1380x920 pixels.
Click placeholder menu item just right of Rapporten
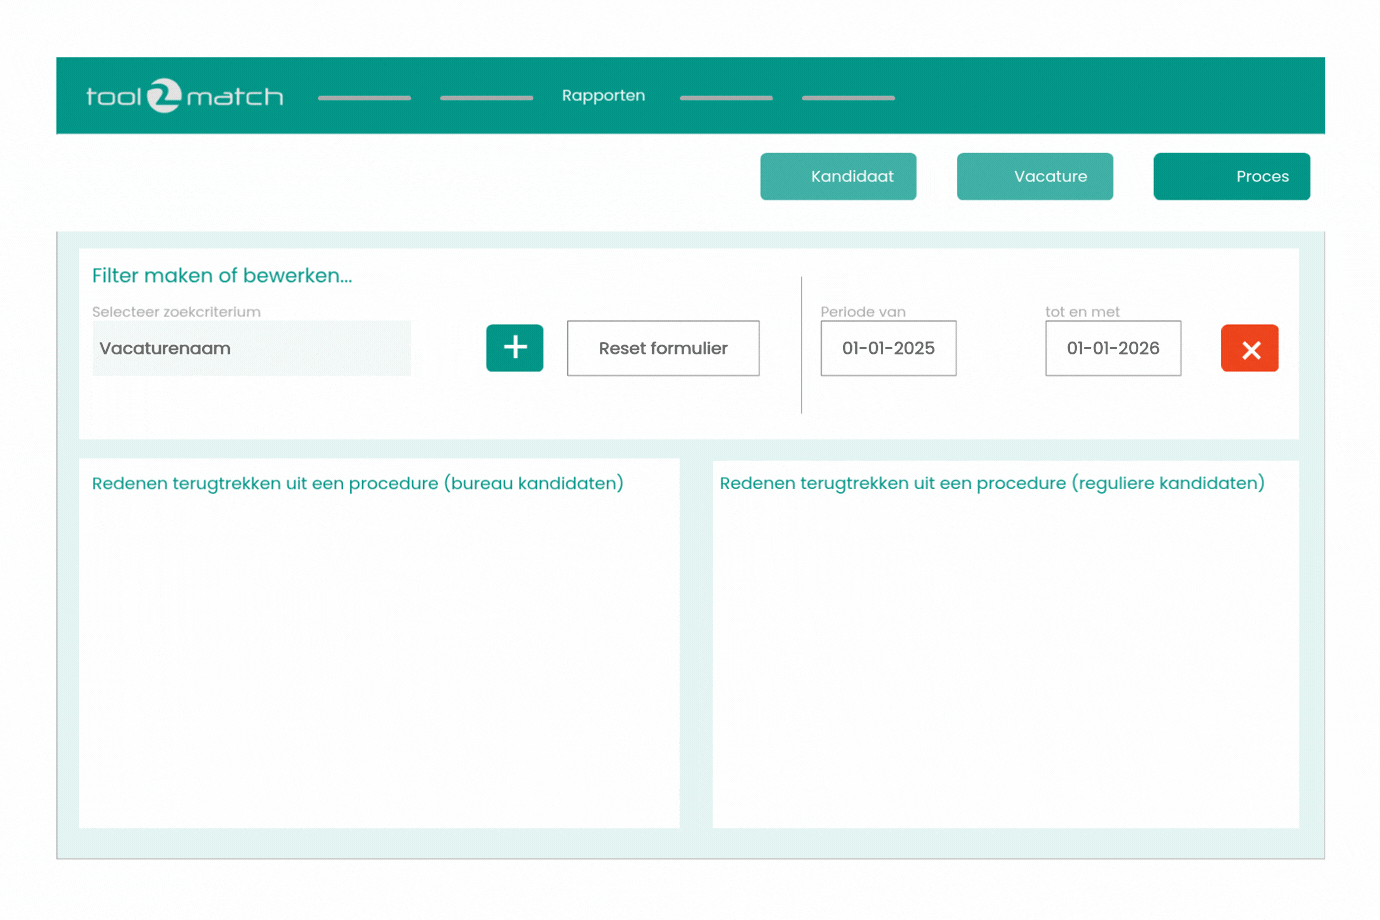coord(726,98)
